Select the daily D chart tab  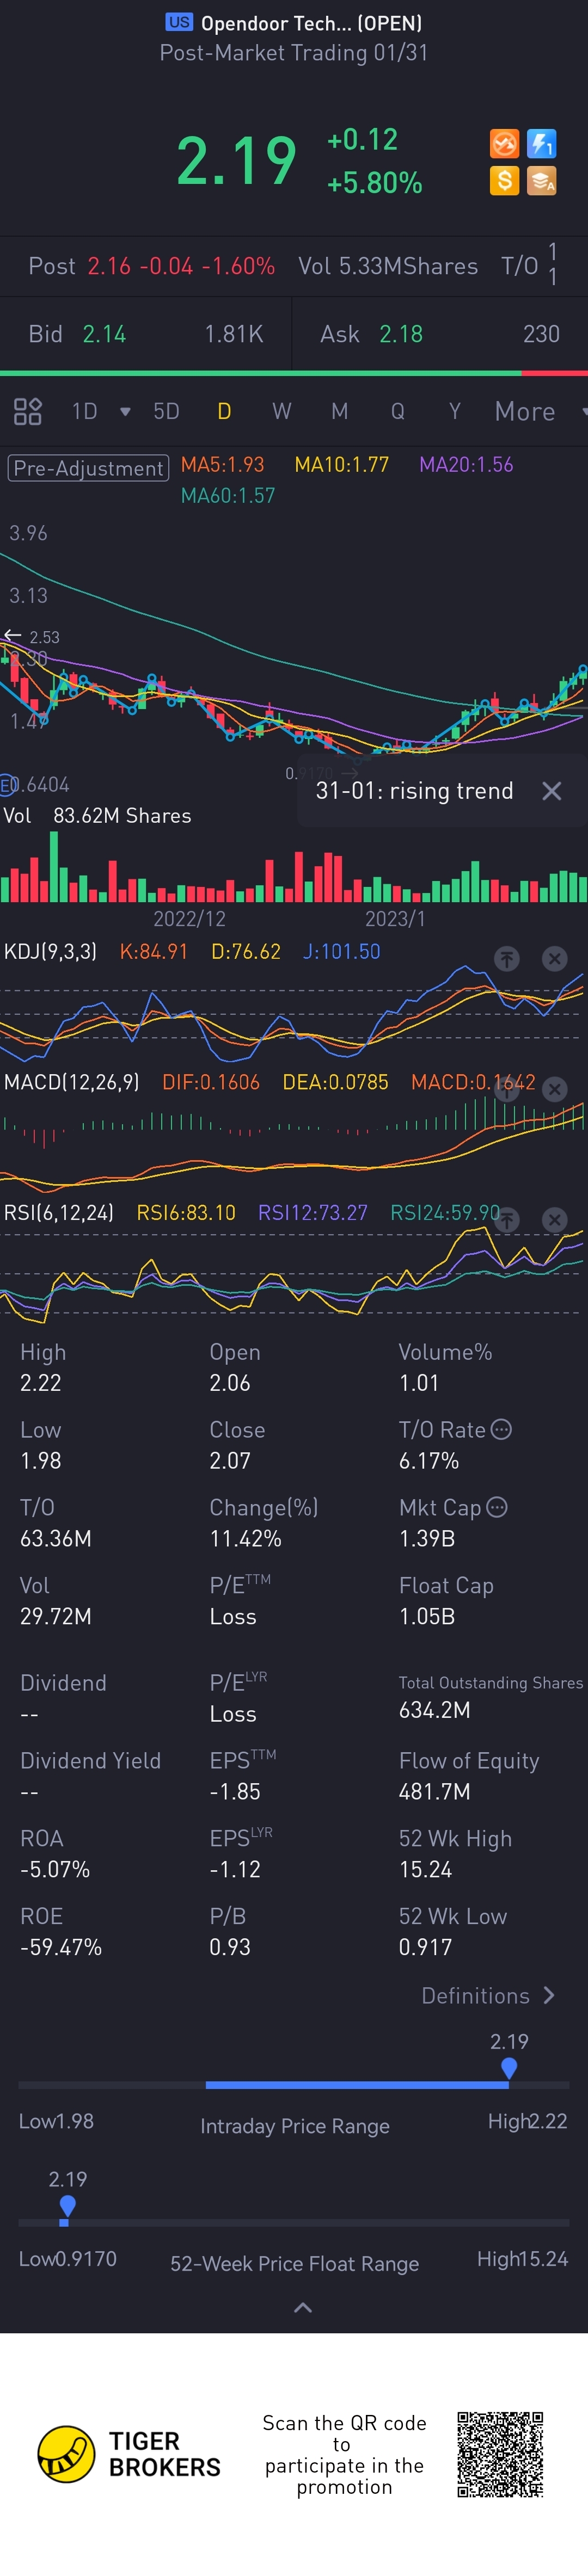tap(224, 411)
